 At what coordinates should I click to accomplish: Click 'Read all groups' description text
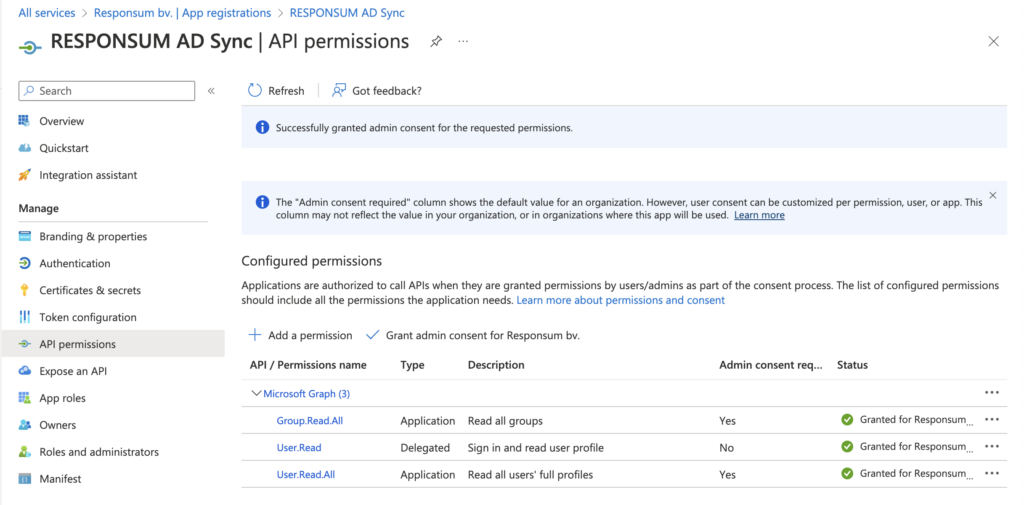(x=505, y=421)
